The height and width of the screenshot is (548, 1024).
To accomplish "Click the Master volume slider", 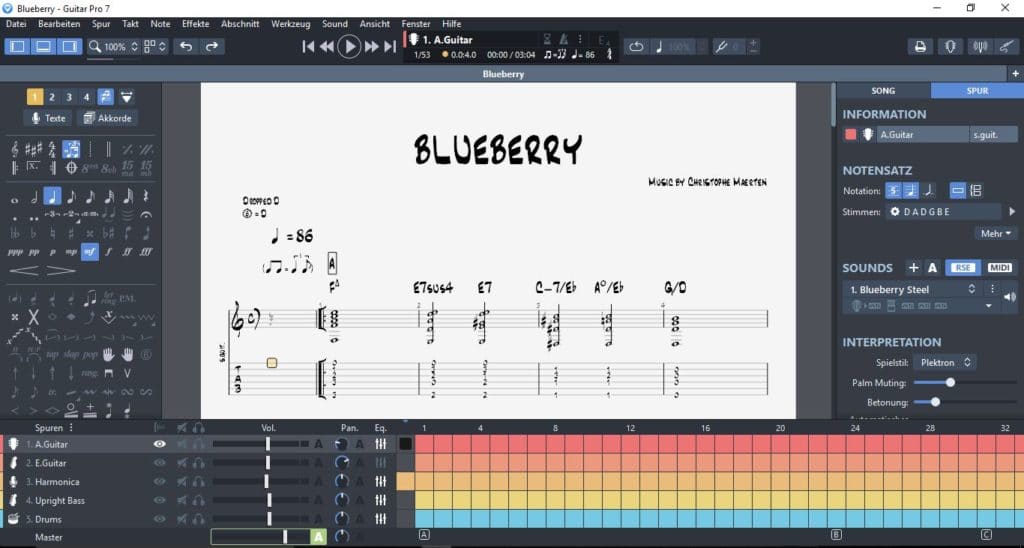I will click(260, 537).
